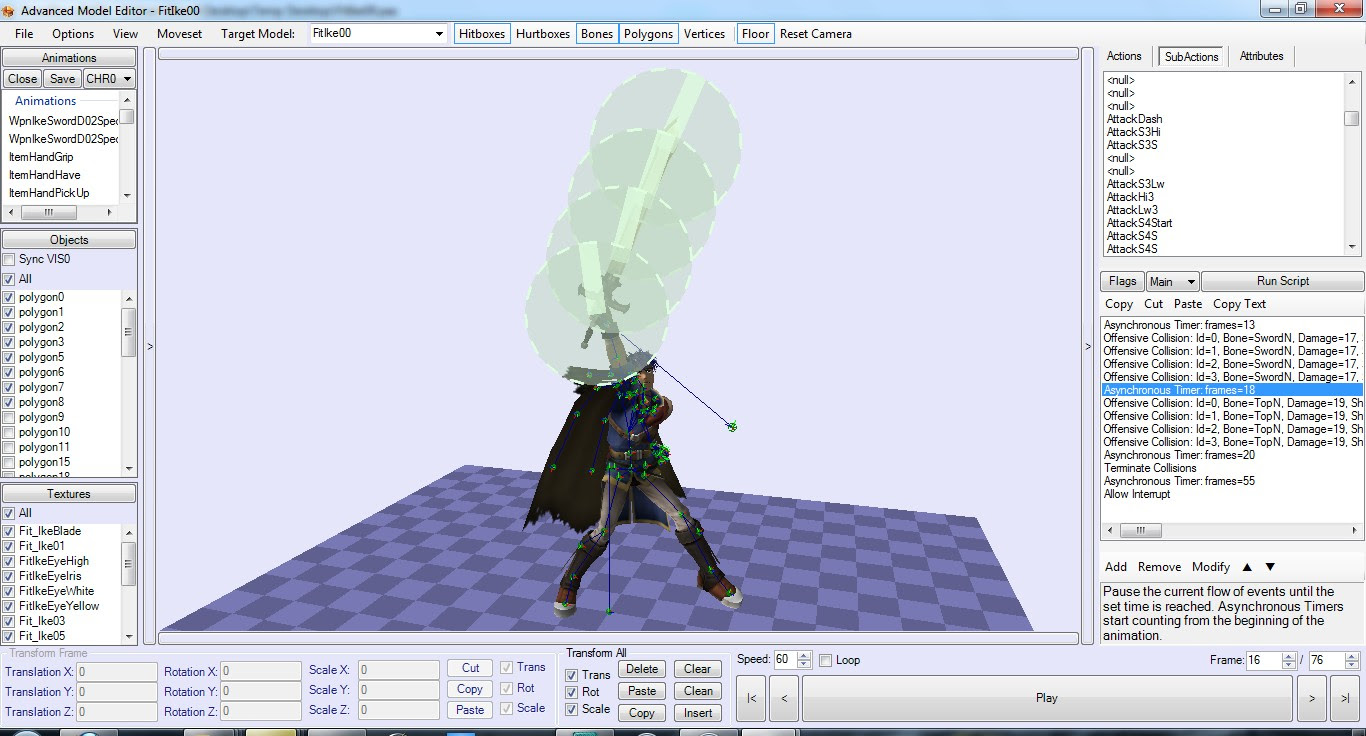This screenshot has height=736, width=1366.
Task: Click the Clear button
Action: [x=698, y=669]
